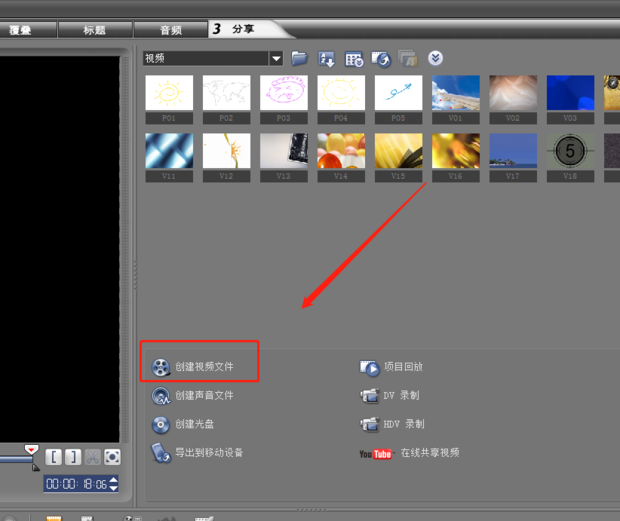Click the V18 label text
The image size is (620, 521).
(x=570, y=176)
